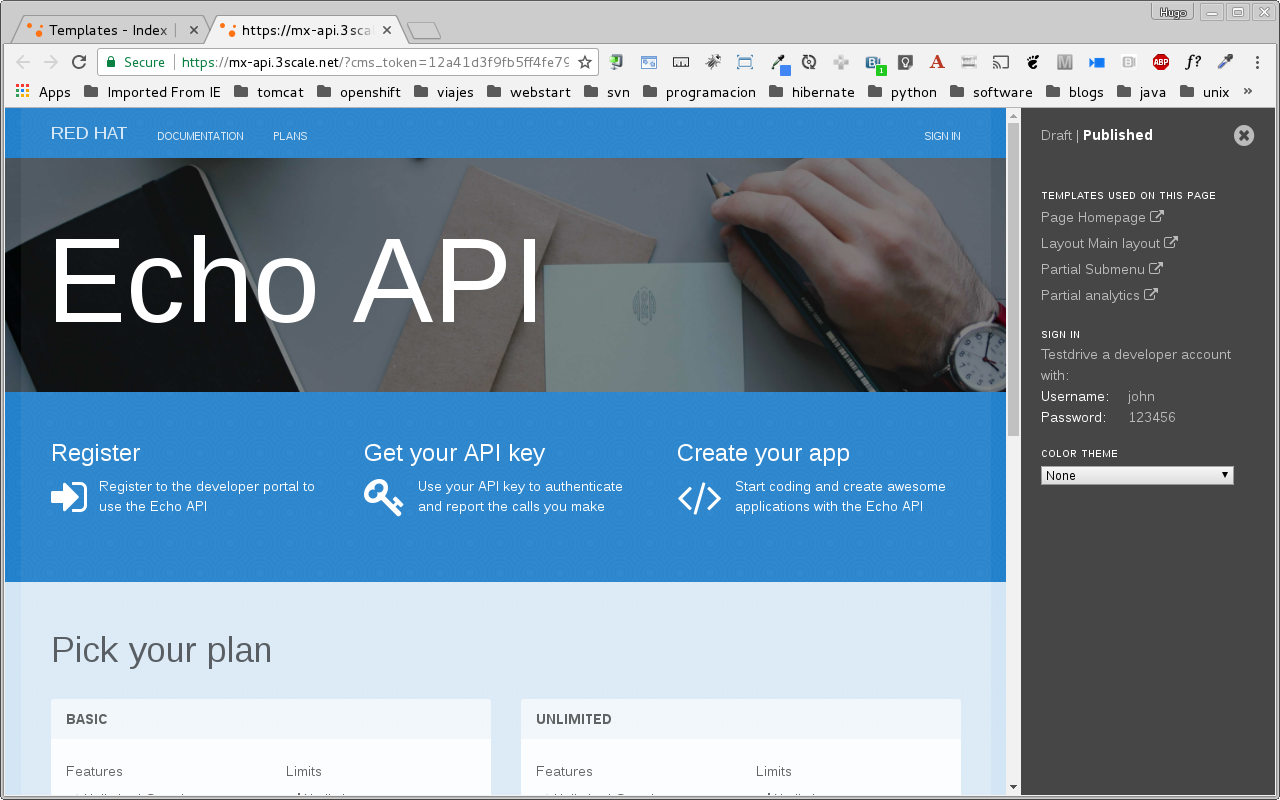Open Layout Main layout template link

[1109, 243]
